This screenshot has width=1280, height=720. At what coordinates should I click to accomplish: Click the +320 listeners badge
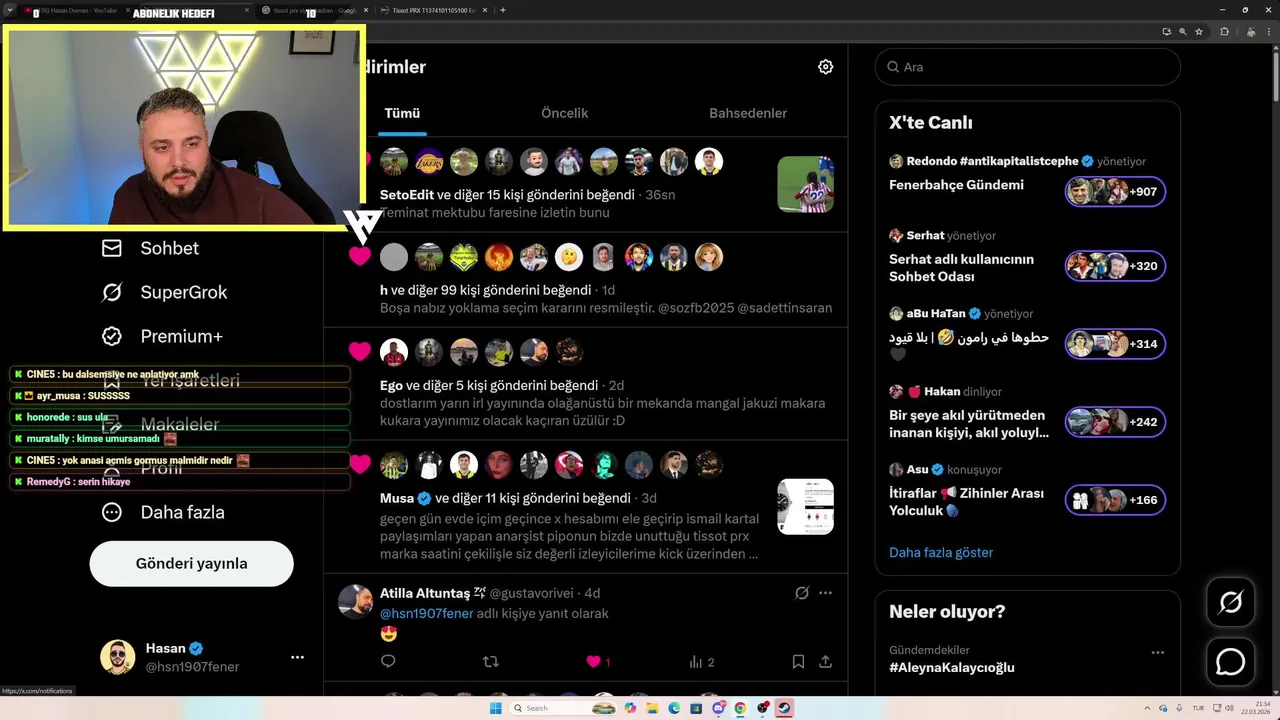coord(1115,266)
